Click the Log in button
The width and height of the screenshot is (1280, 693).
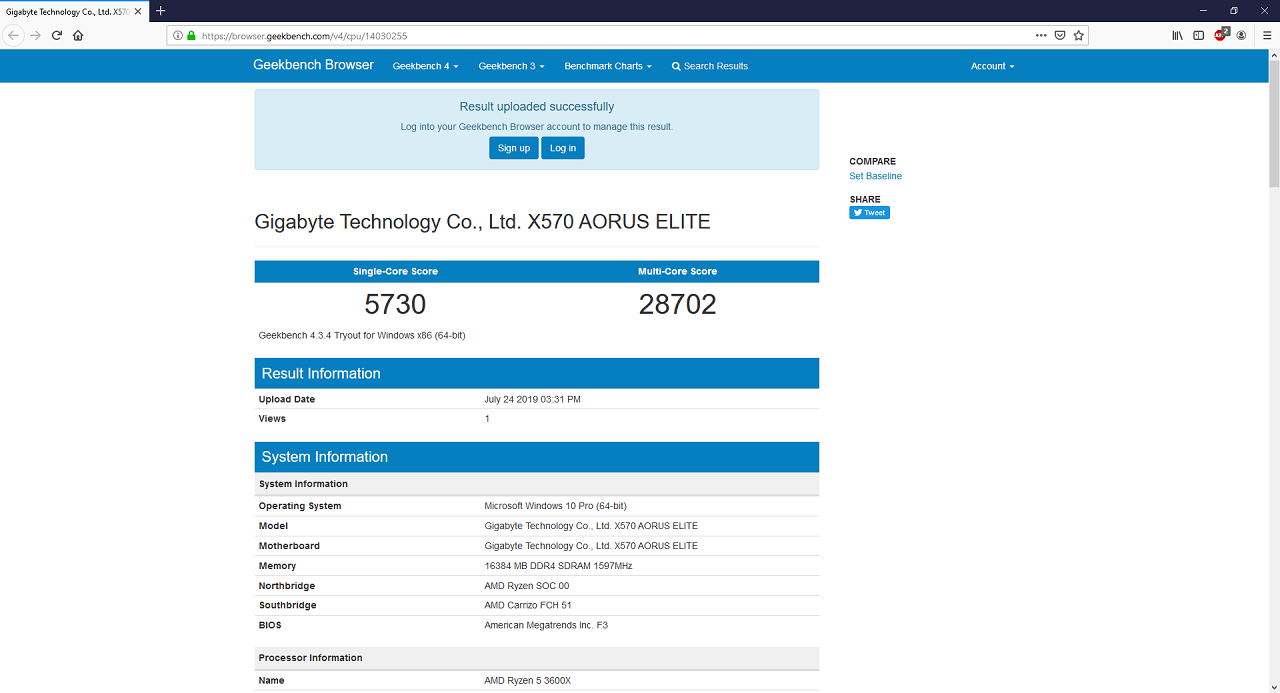coord(563,148)
